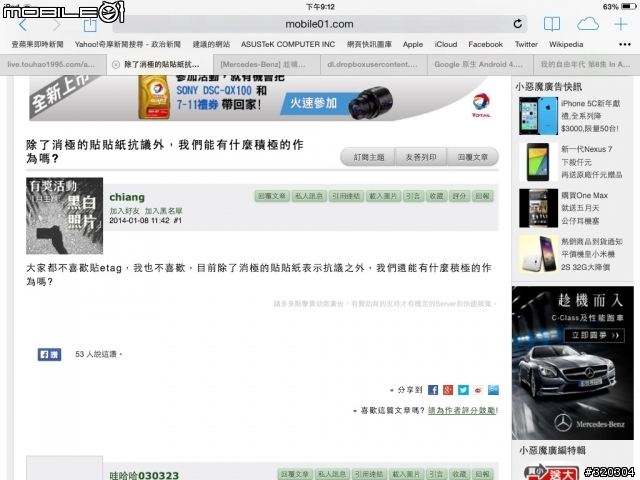The image size is (640, 480).
Task: Open the 購買One Max sidebar ad
Action: pyautogui.click(x=565, y=208)
